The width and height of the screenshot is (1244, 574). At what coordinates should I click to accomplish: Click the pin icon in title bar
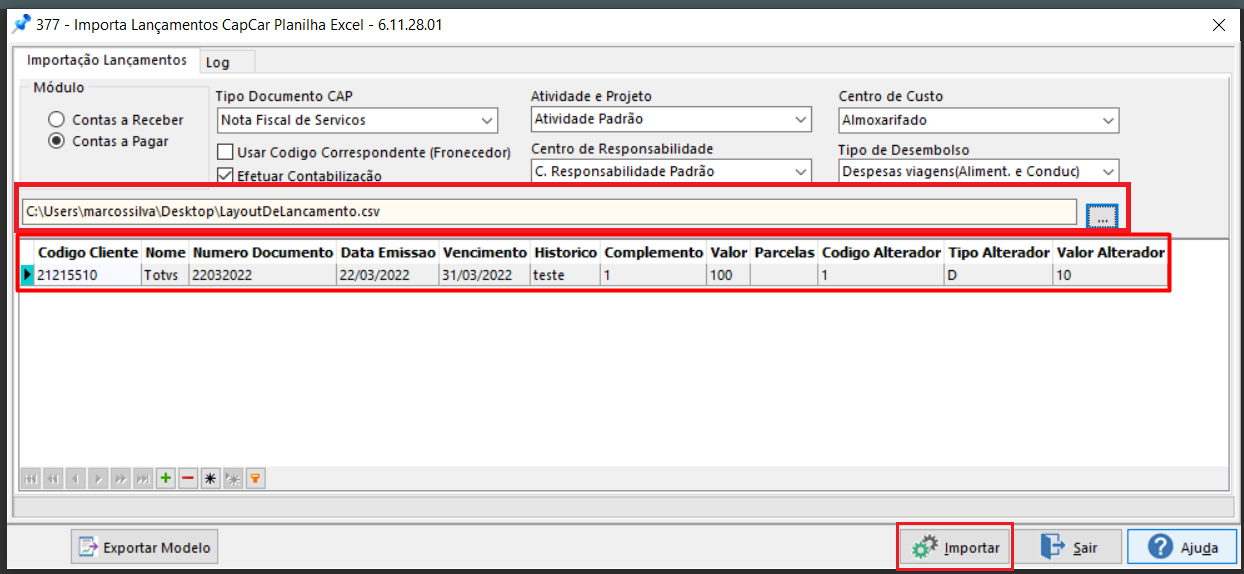point(19,24)
